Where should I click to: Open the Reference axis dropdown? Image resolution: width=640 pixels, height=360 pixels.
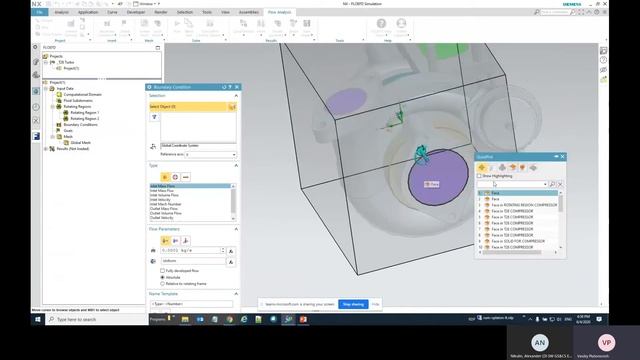pyautogui.click(x=234, y=155)
